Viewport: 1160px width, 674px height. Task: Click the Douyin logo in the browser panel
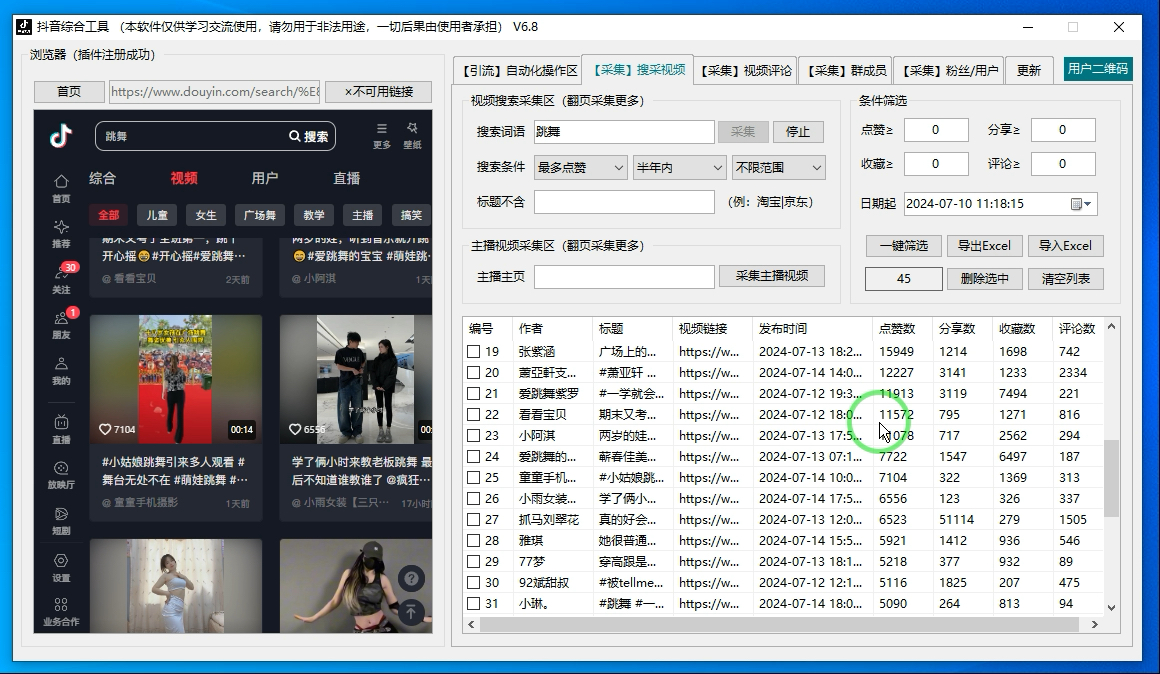tap(61, 136)
